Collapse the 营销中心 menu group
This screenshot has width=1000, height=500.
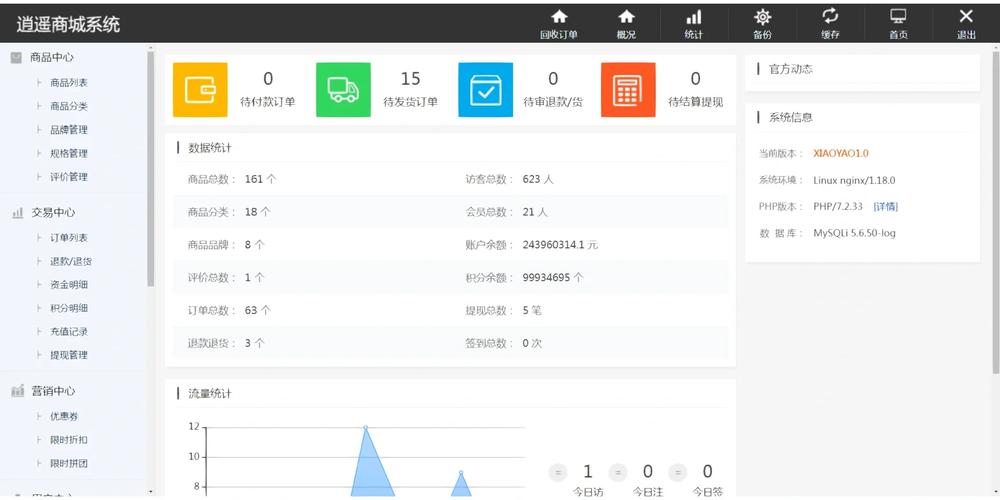[x=54, y=391]
